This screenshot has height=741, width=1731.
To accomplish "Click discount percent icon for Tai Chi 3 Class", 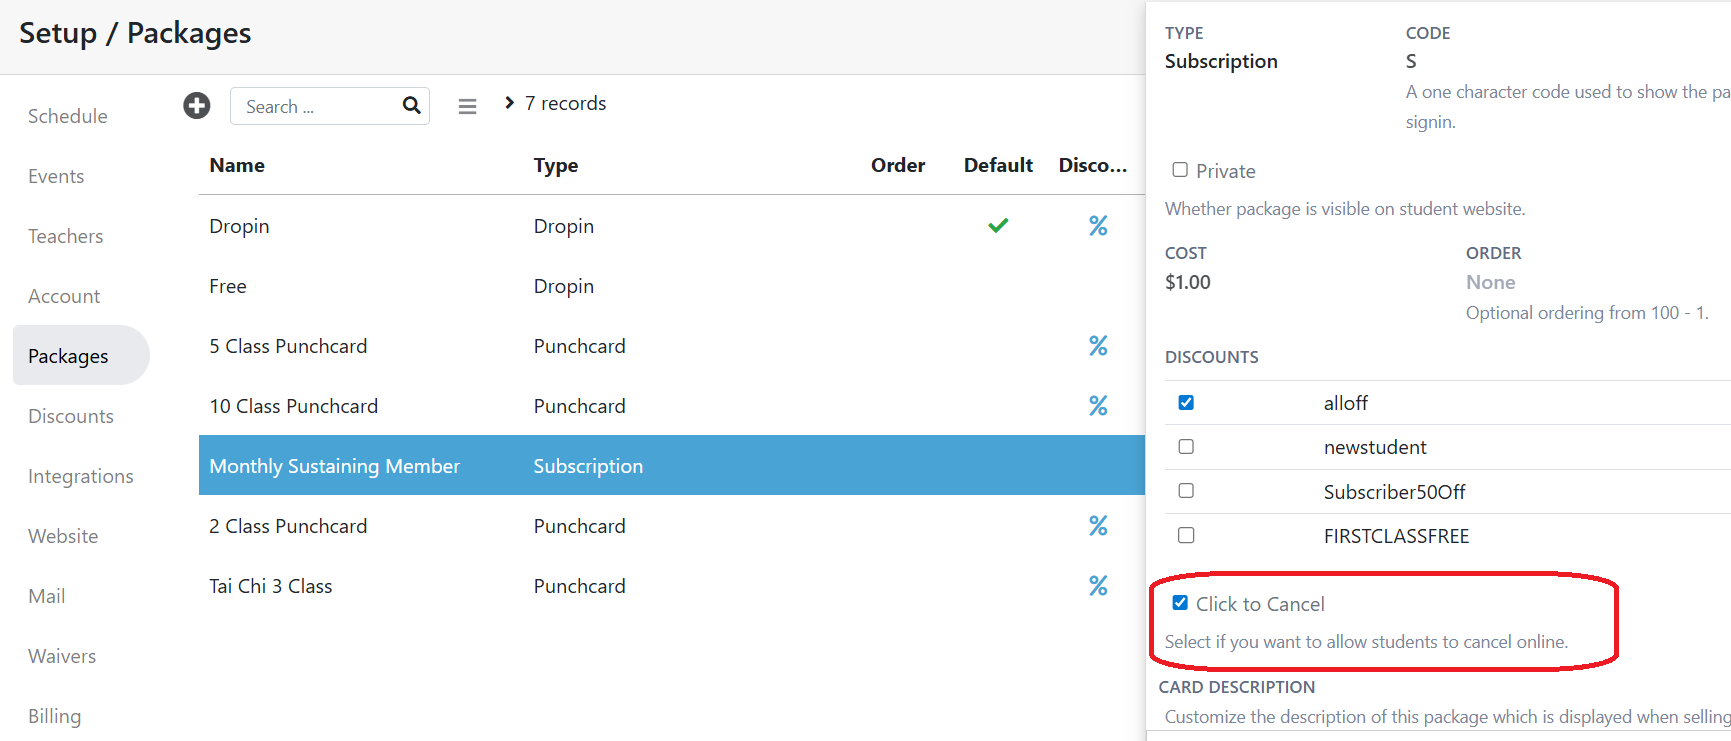I will tap(1097, 586).
